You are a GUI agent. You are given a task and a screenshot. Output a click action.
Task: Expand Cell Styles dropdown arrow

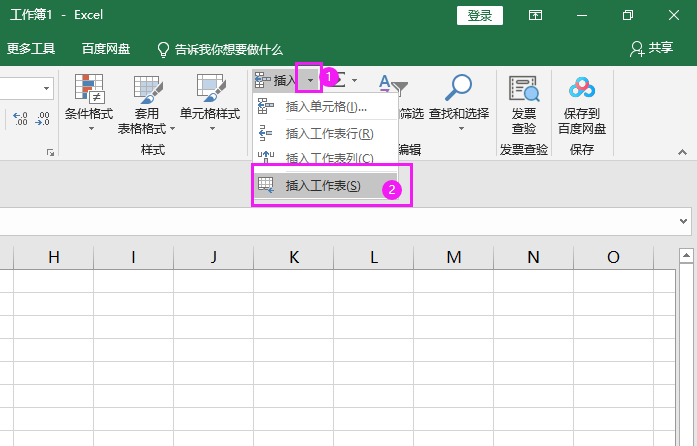click(x=212, y=129)
